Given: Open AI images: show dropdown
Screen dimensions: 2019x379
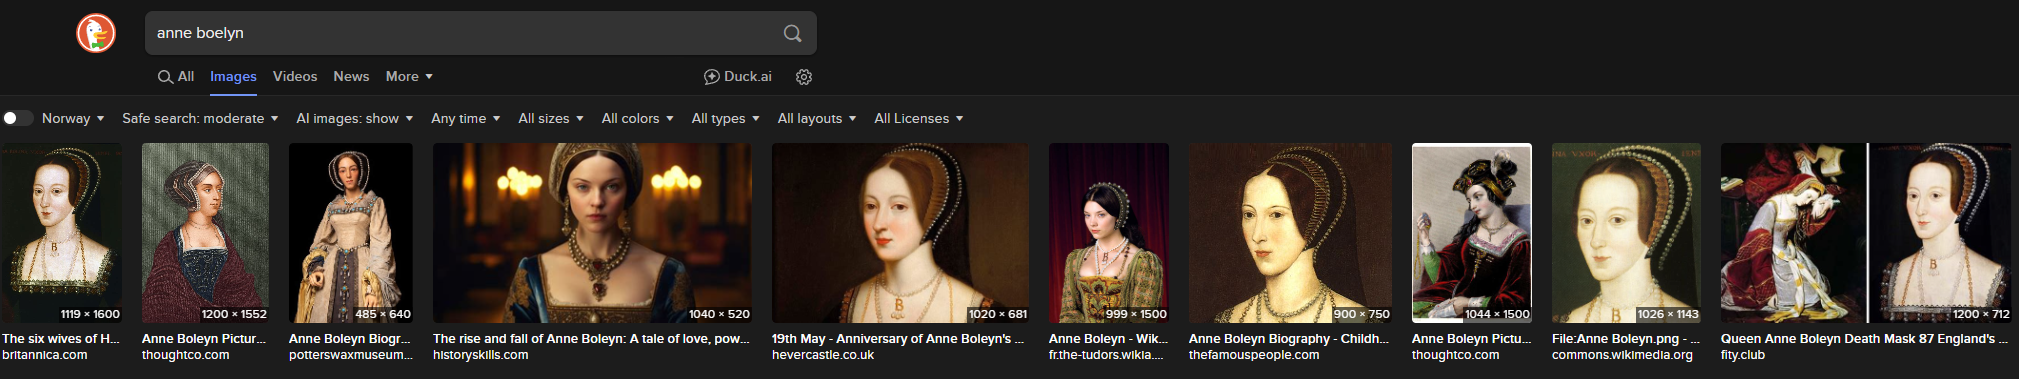Looking at the screenshot, I should (x=354, y=118).
